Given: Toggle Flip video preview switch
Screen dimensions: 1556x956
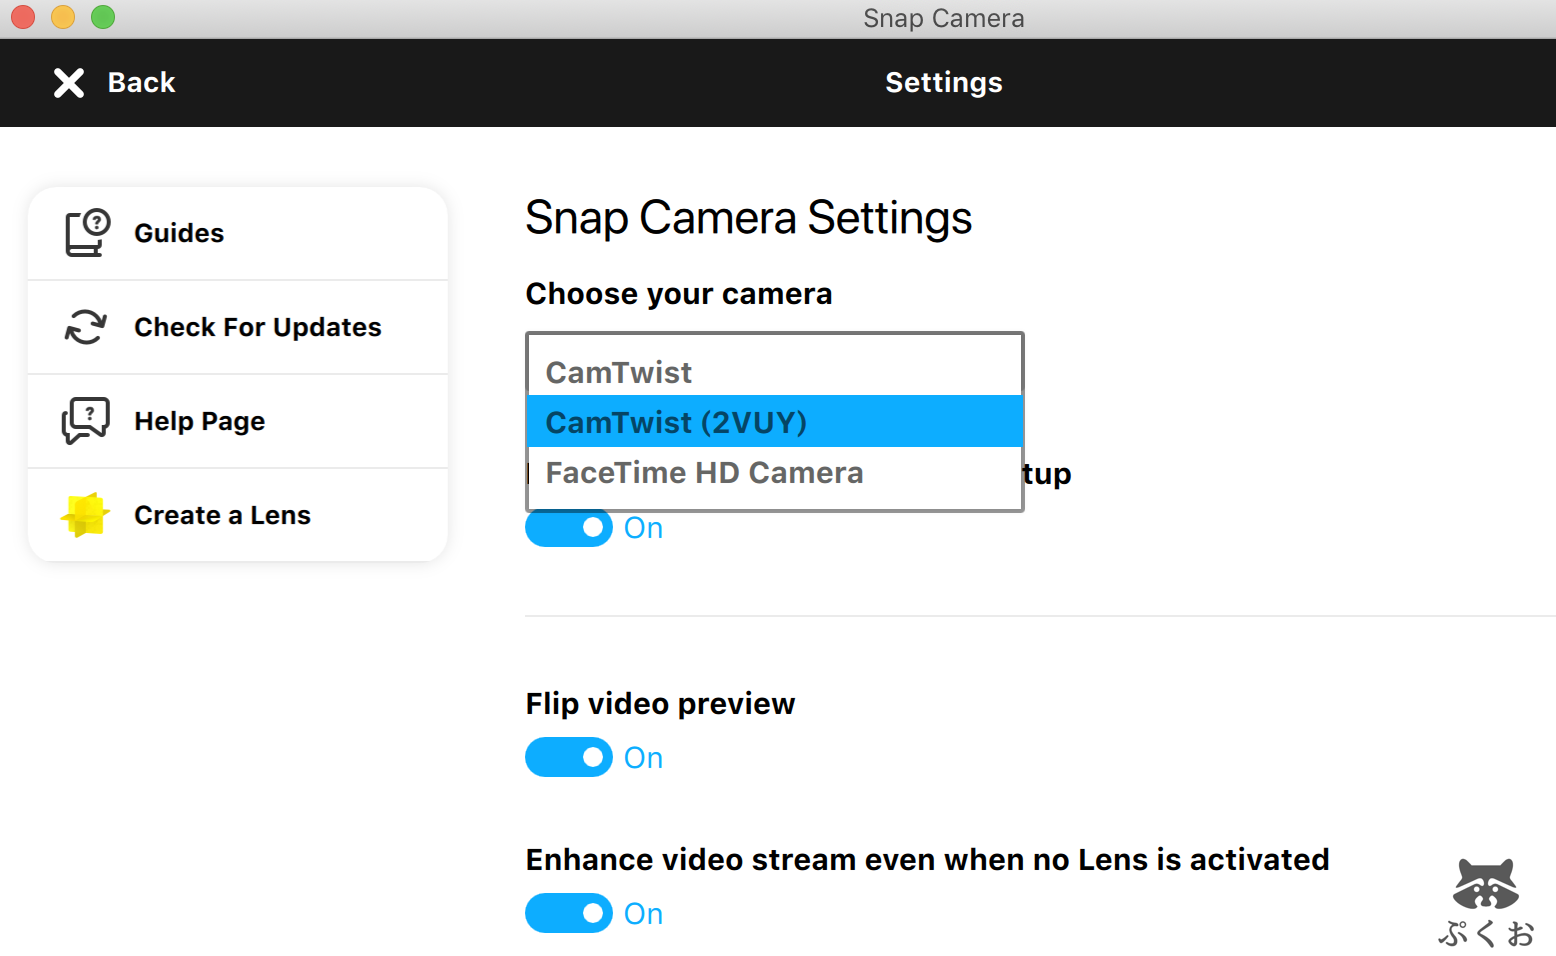Looking at the screenshot, I should tap(569, 757).
